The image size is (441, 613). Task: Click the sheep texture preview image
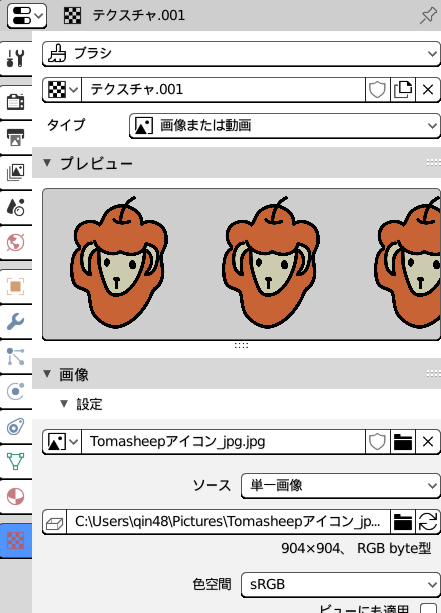tap(241, 264)
